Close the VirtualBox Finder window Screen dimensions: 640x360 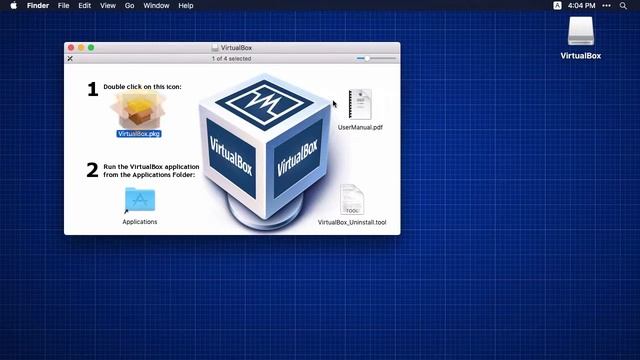tap(71, 48)
